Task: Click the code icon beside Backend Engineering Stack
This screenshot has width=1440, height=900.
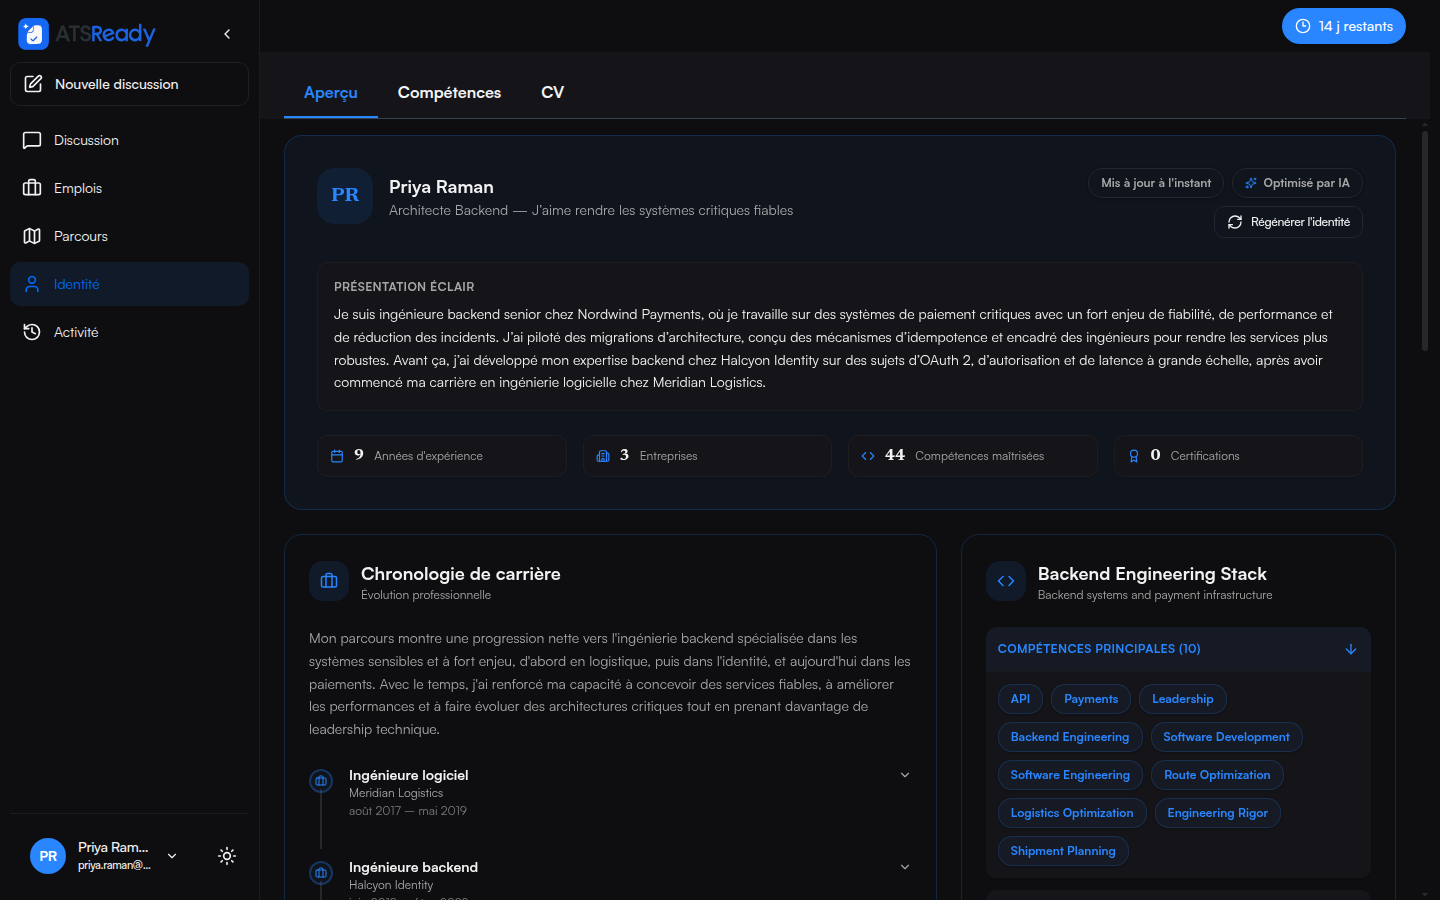Action: click(x=1006, y=581)
